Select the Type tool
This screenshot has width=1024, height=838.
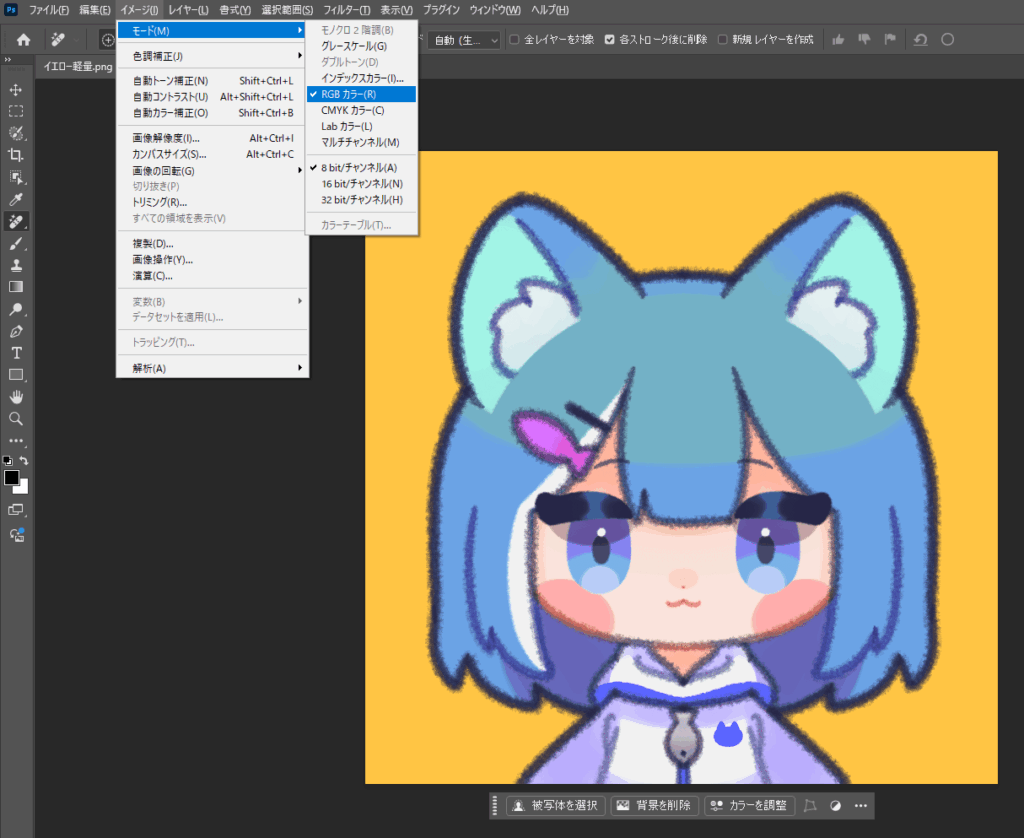tap(16, 352)
